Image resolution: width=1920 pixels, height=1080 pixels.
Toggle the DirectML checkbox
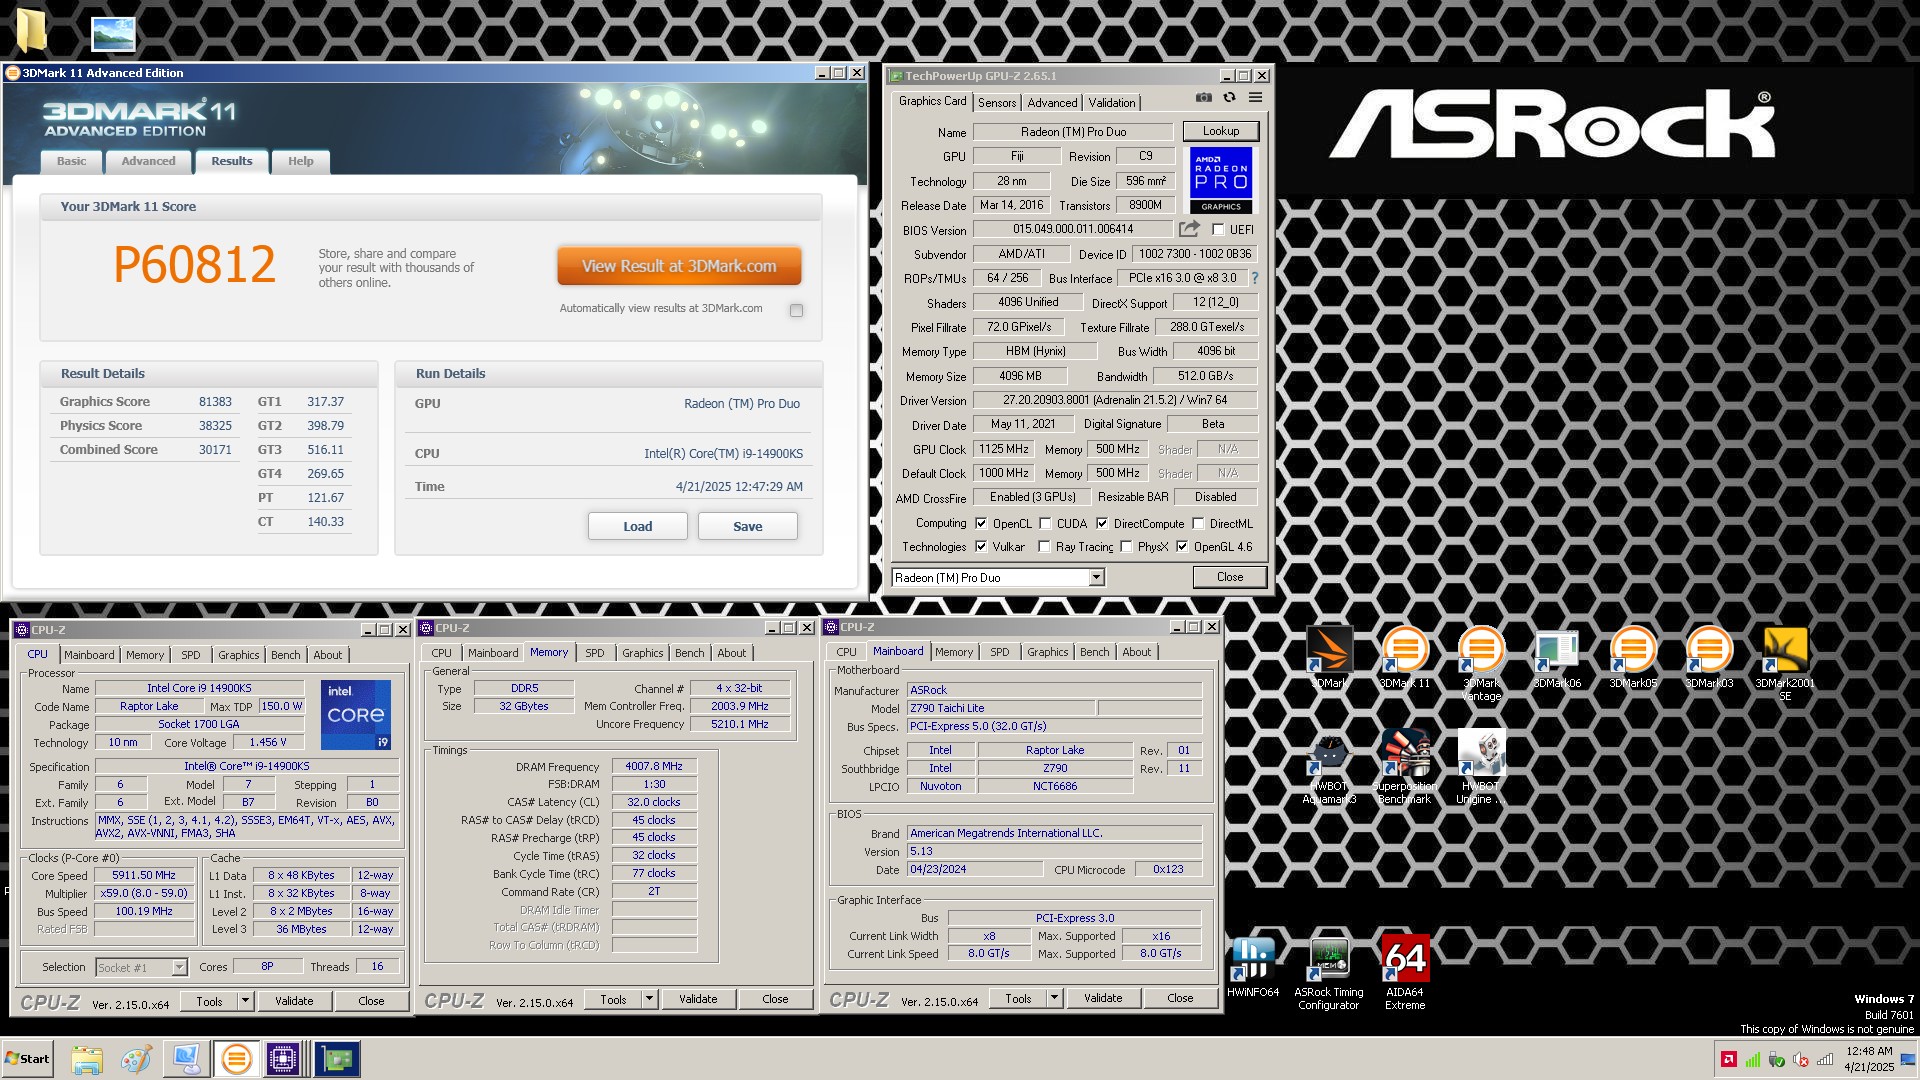click(1198, 523)
